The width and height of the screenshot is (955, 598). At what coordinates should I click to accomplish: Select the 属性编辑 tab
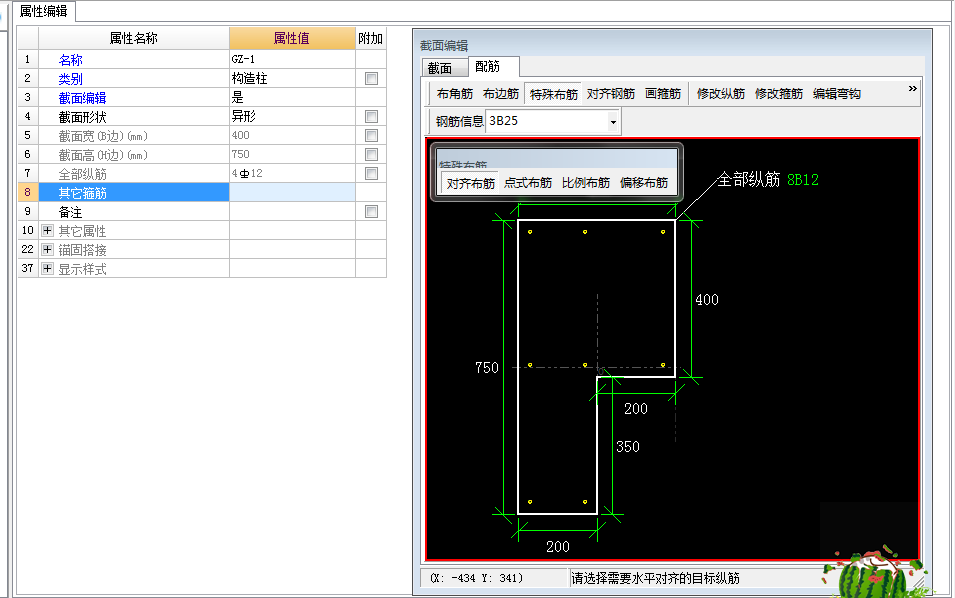pos(45,13)
